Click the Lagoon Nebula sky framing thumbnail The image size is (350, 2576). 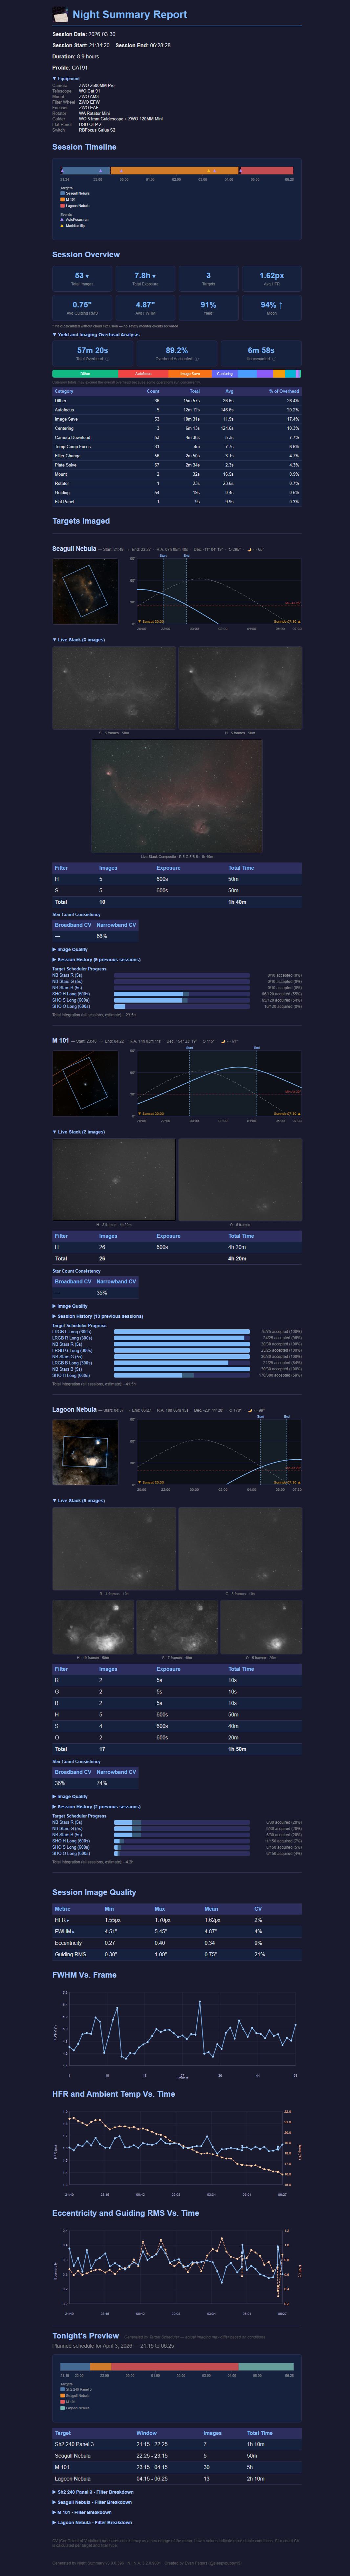(x=85, y=1452)
